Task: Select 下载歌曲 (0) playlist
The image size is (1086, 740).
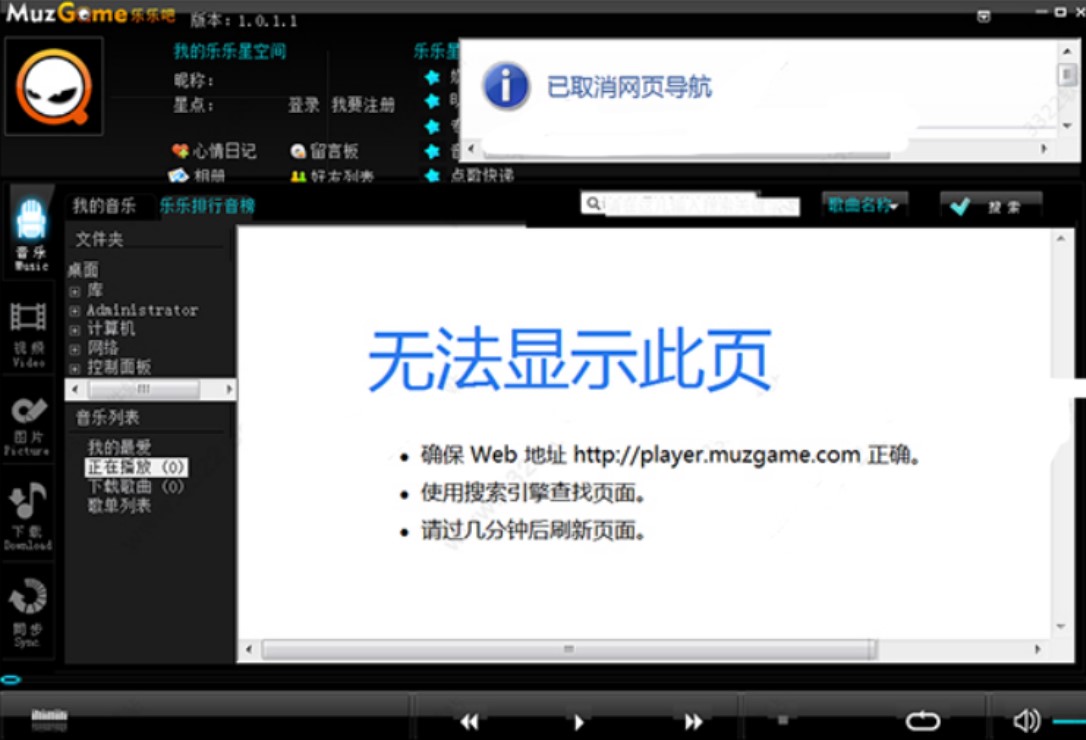Action: click(x=136, y=486)
